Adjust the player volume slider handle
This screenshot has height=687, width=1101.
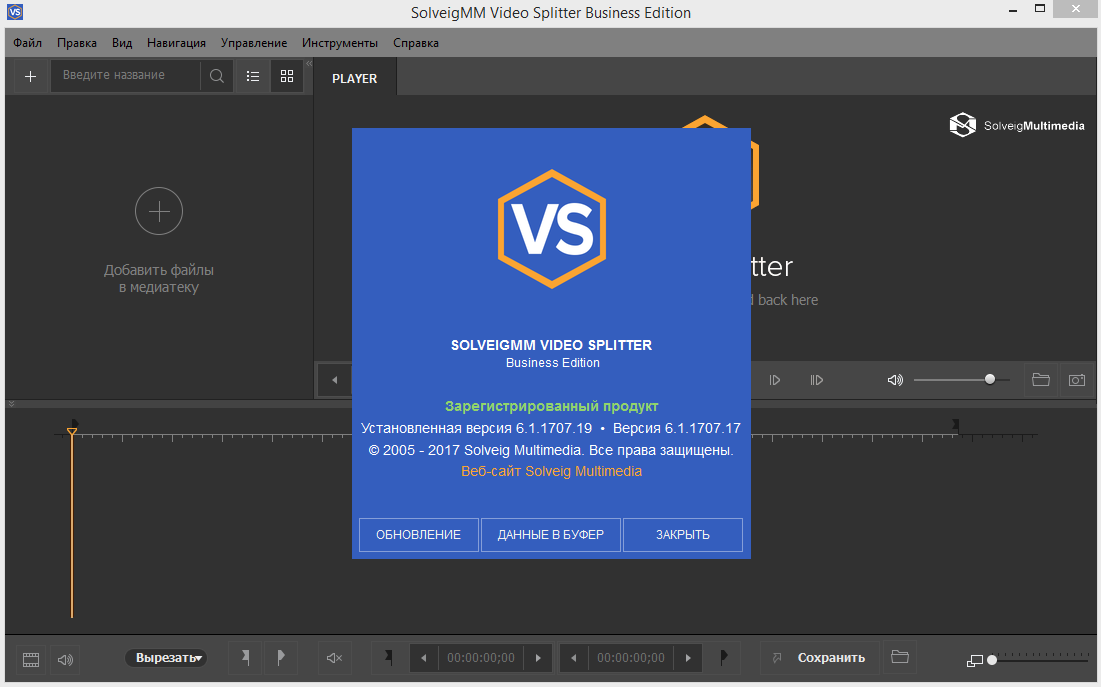(989, 379)
